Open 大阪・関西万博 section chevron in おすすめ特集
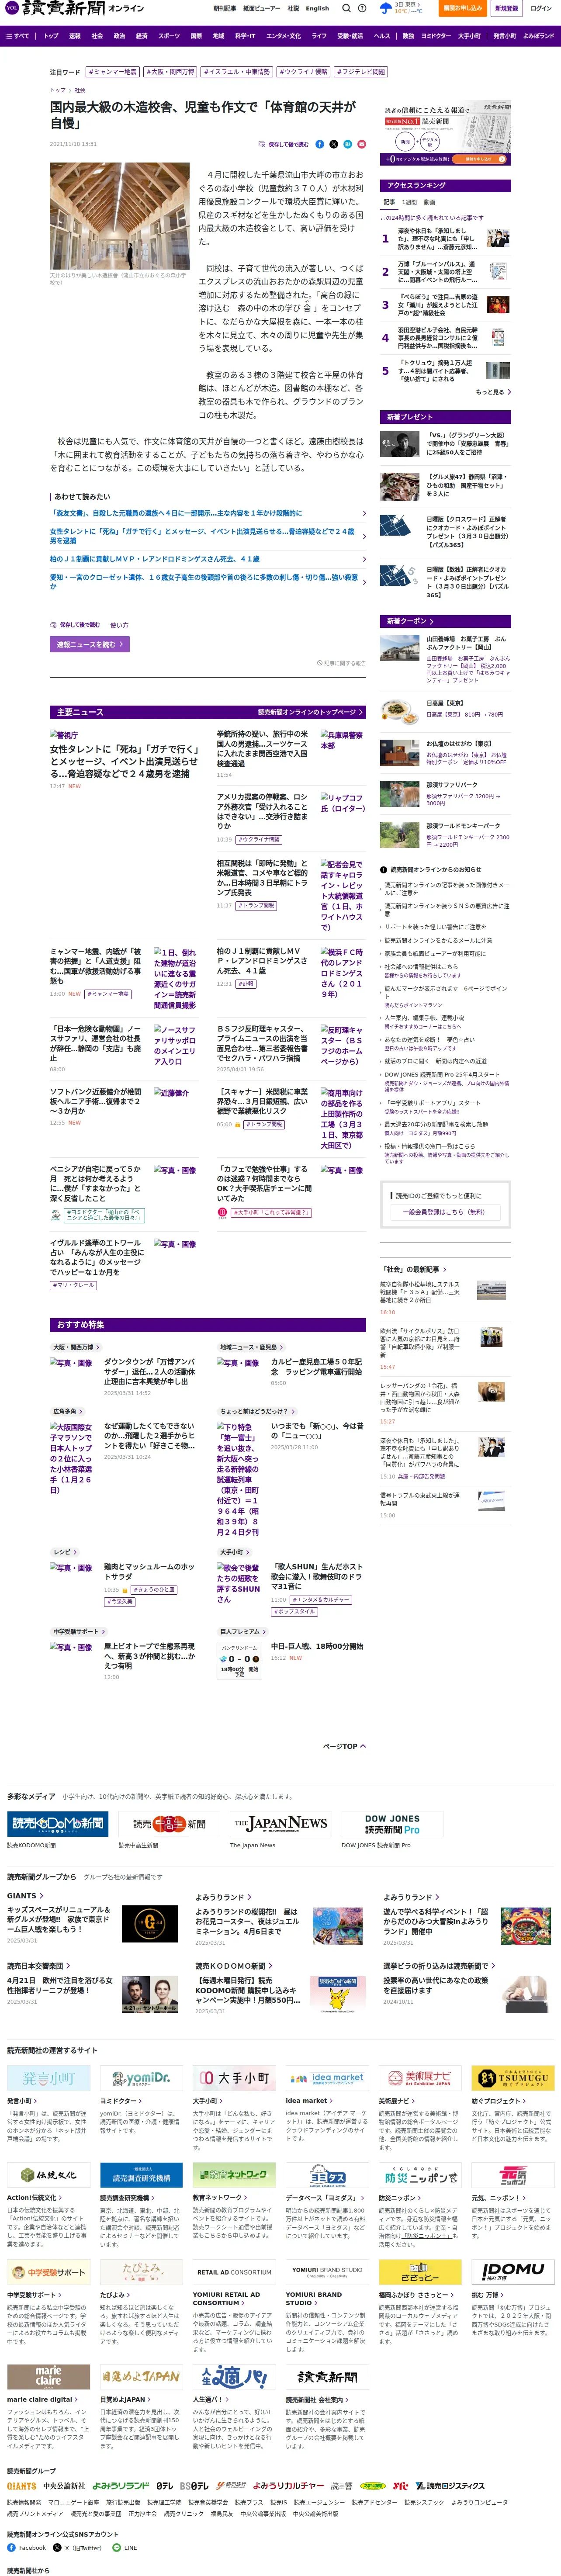The image size is (561, 2576). coord(76,1347)
